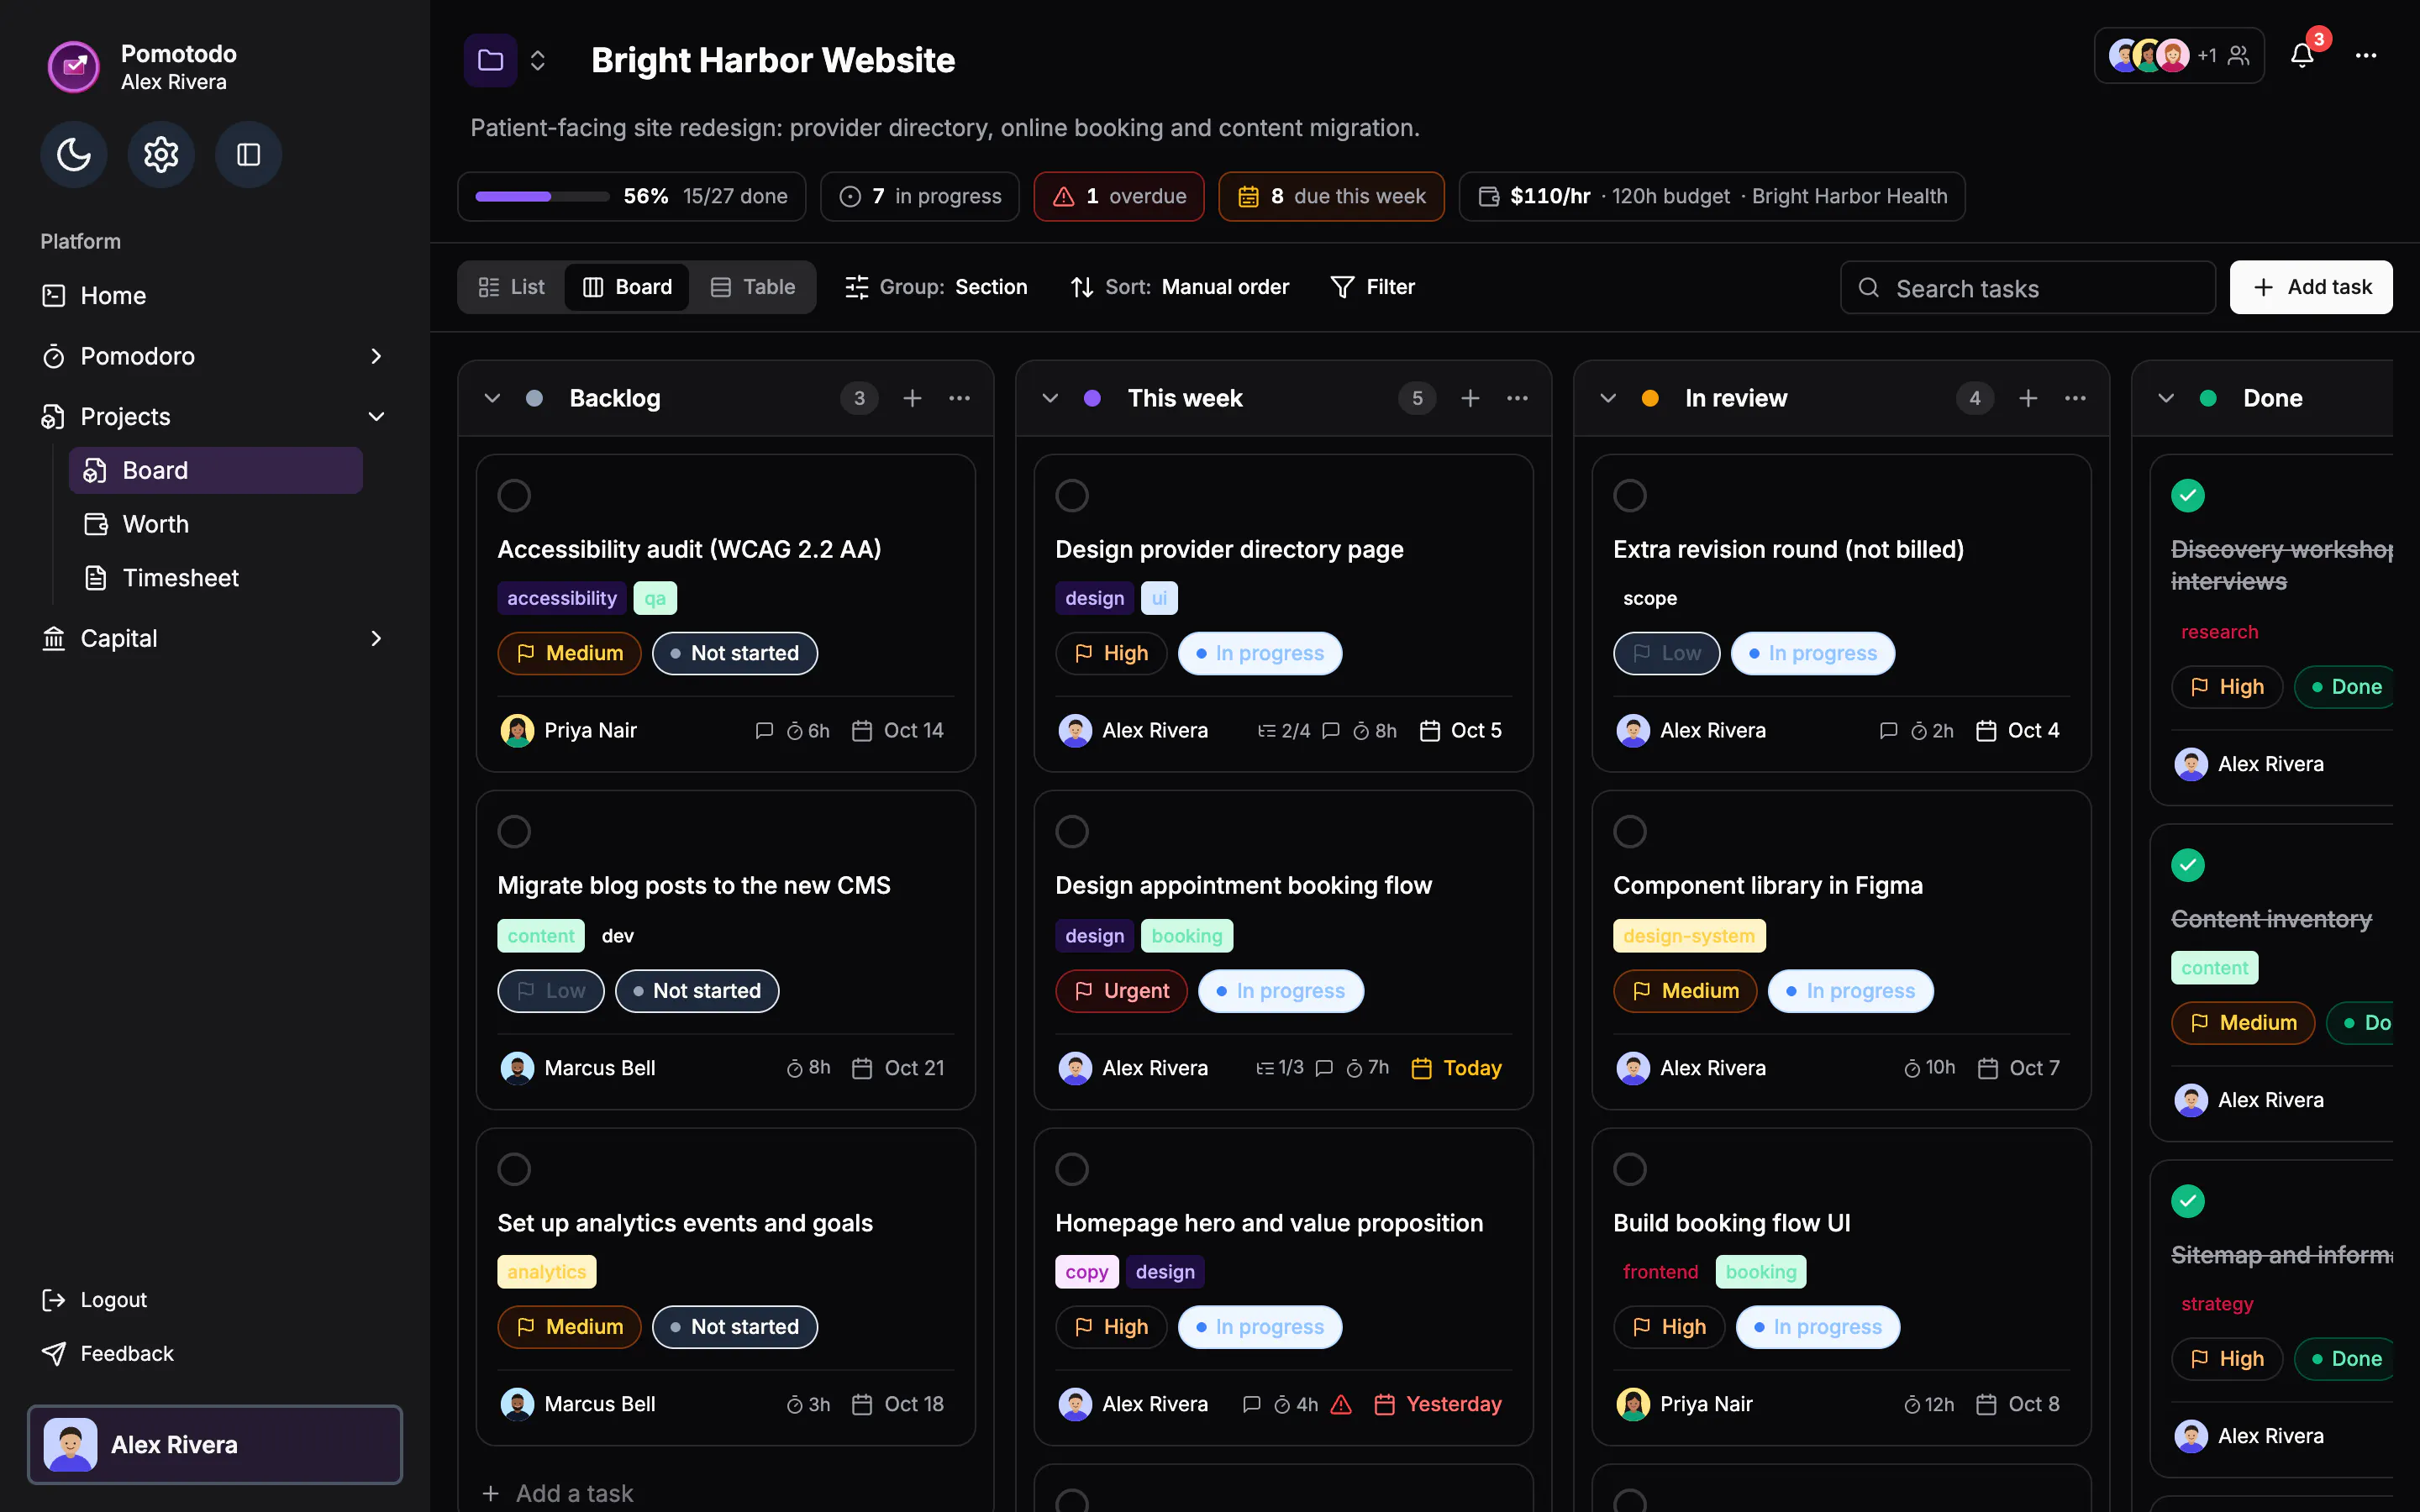Collapse sidebar with panel icon

[248, 154]
